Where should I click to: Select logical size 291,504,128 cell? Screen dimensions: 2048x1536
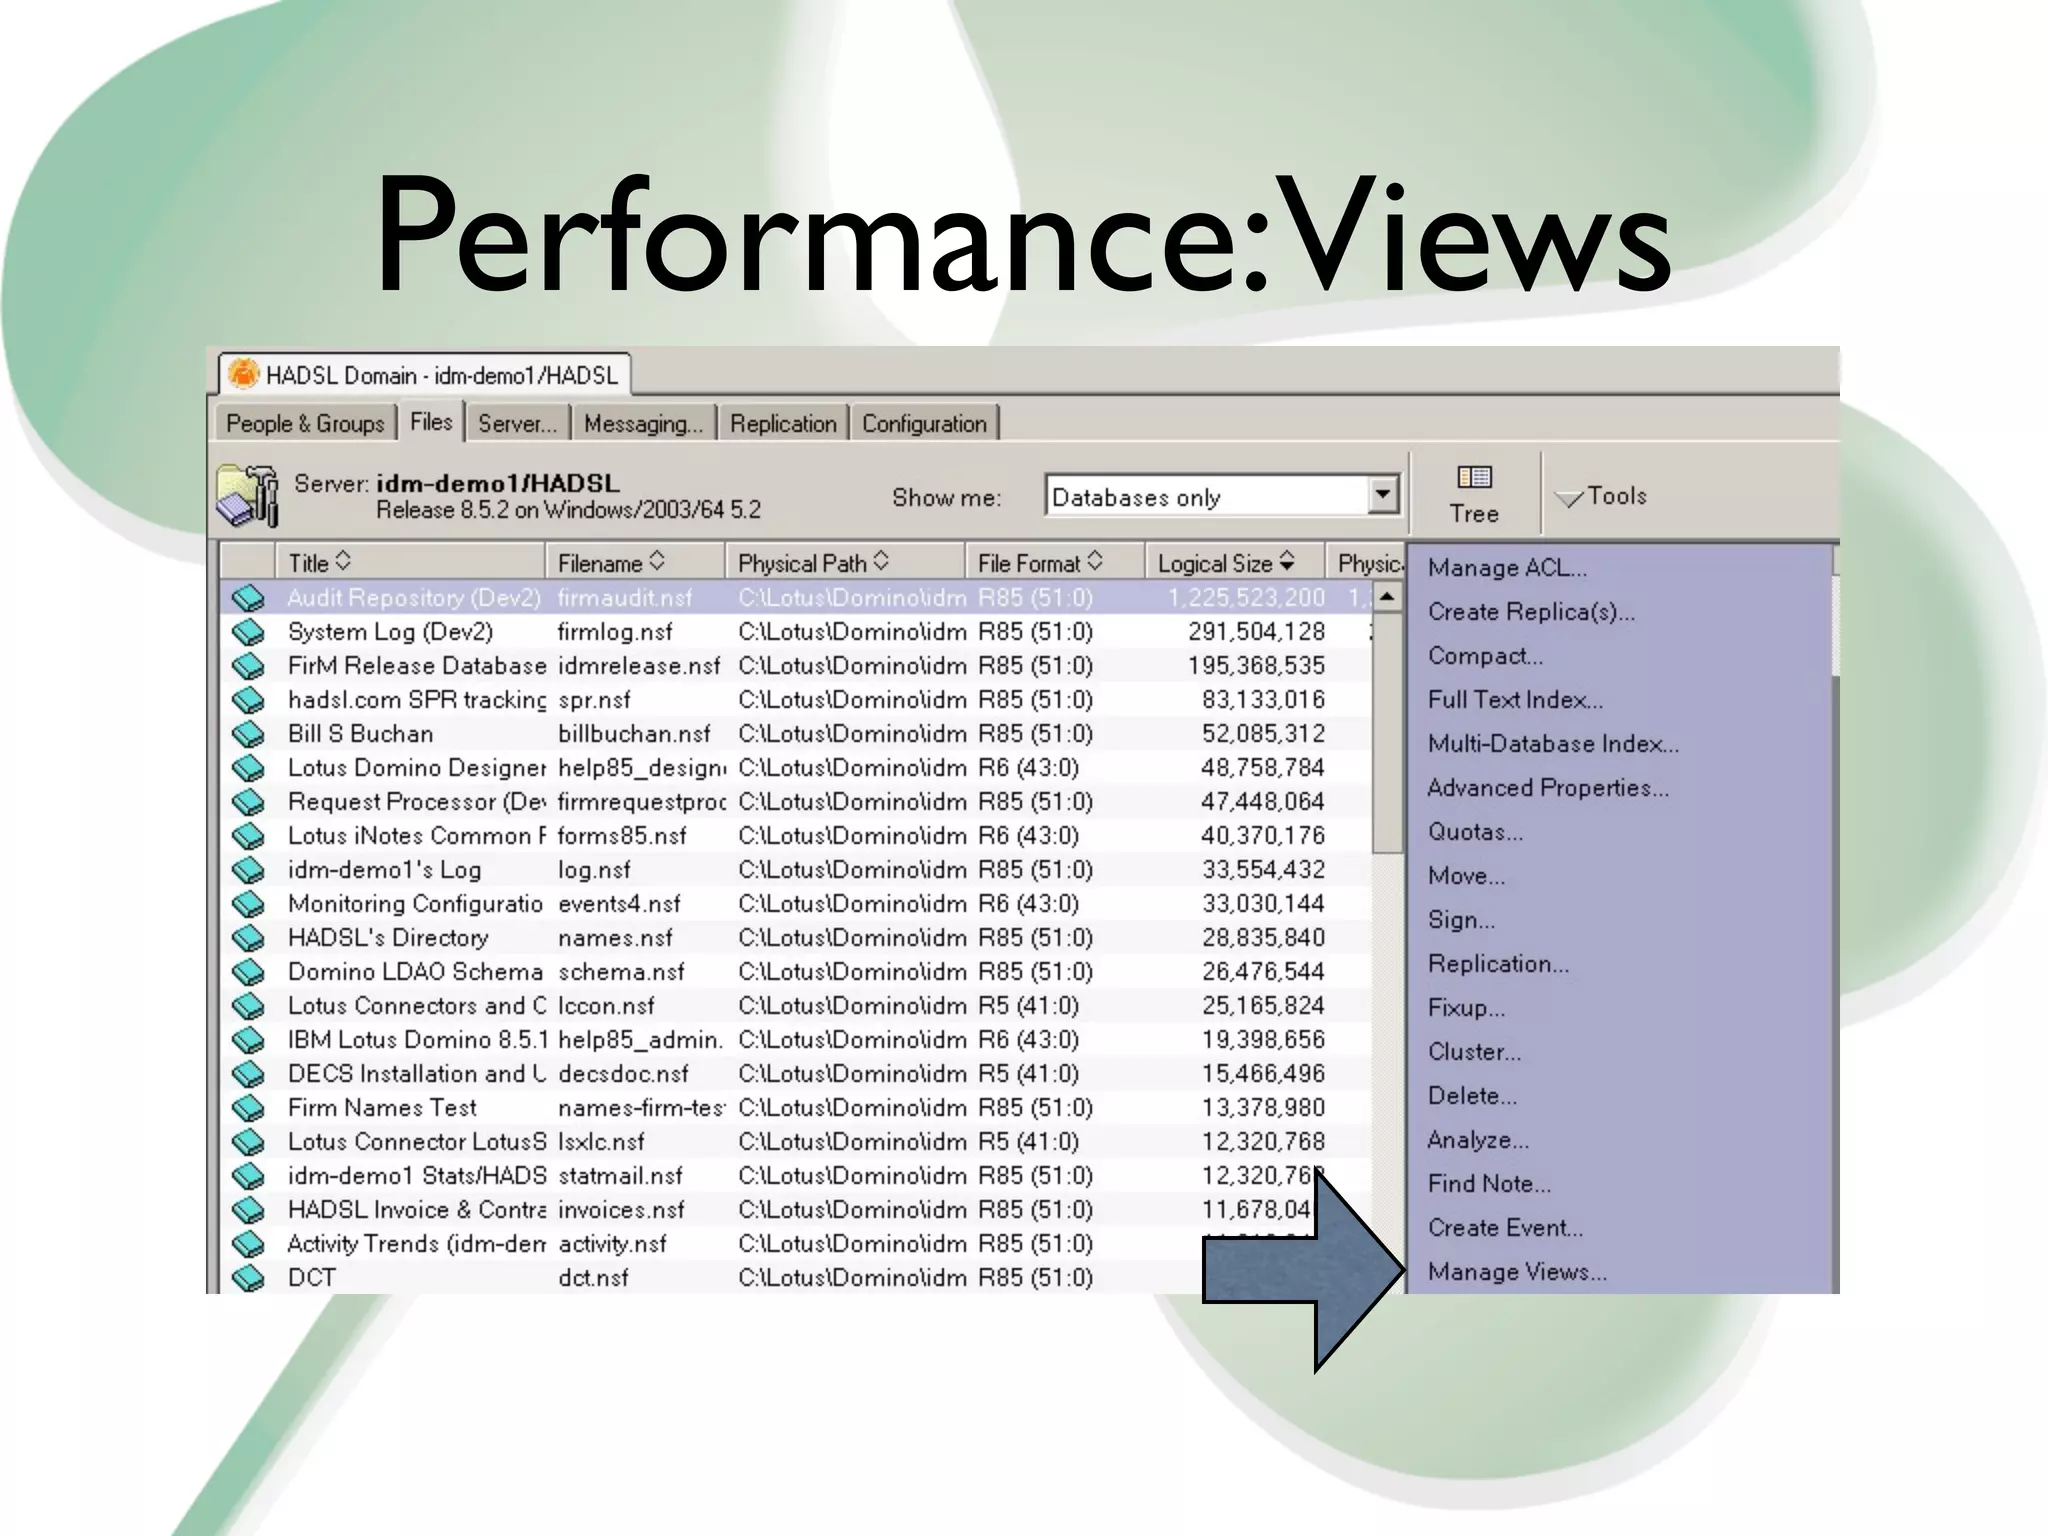tap(1256, 632)
